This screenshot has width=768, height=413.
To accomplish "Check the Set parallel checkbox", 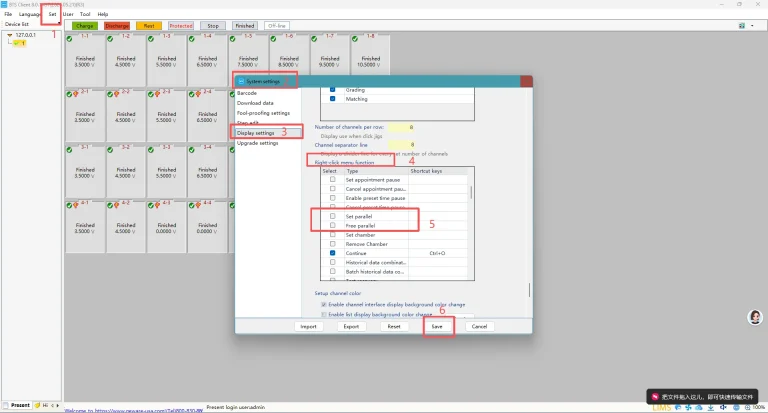I will [333, 216].
